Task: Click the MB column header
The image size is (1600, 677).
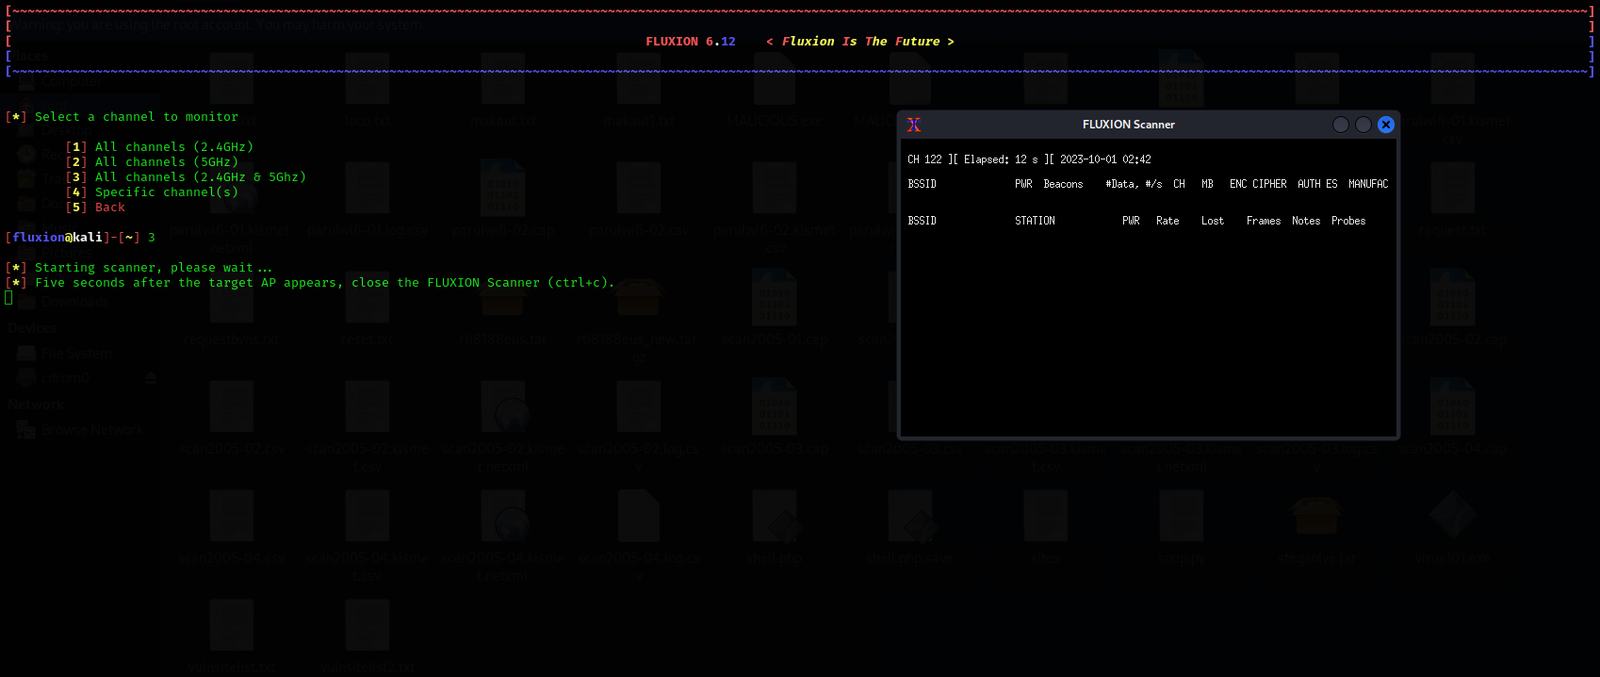Action: pyautogui.click(x=1207, y=185)
